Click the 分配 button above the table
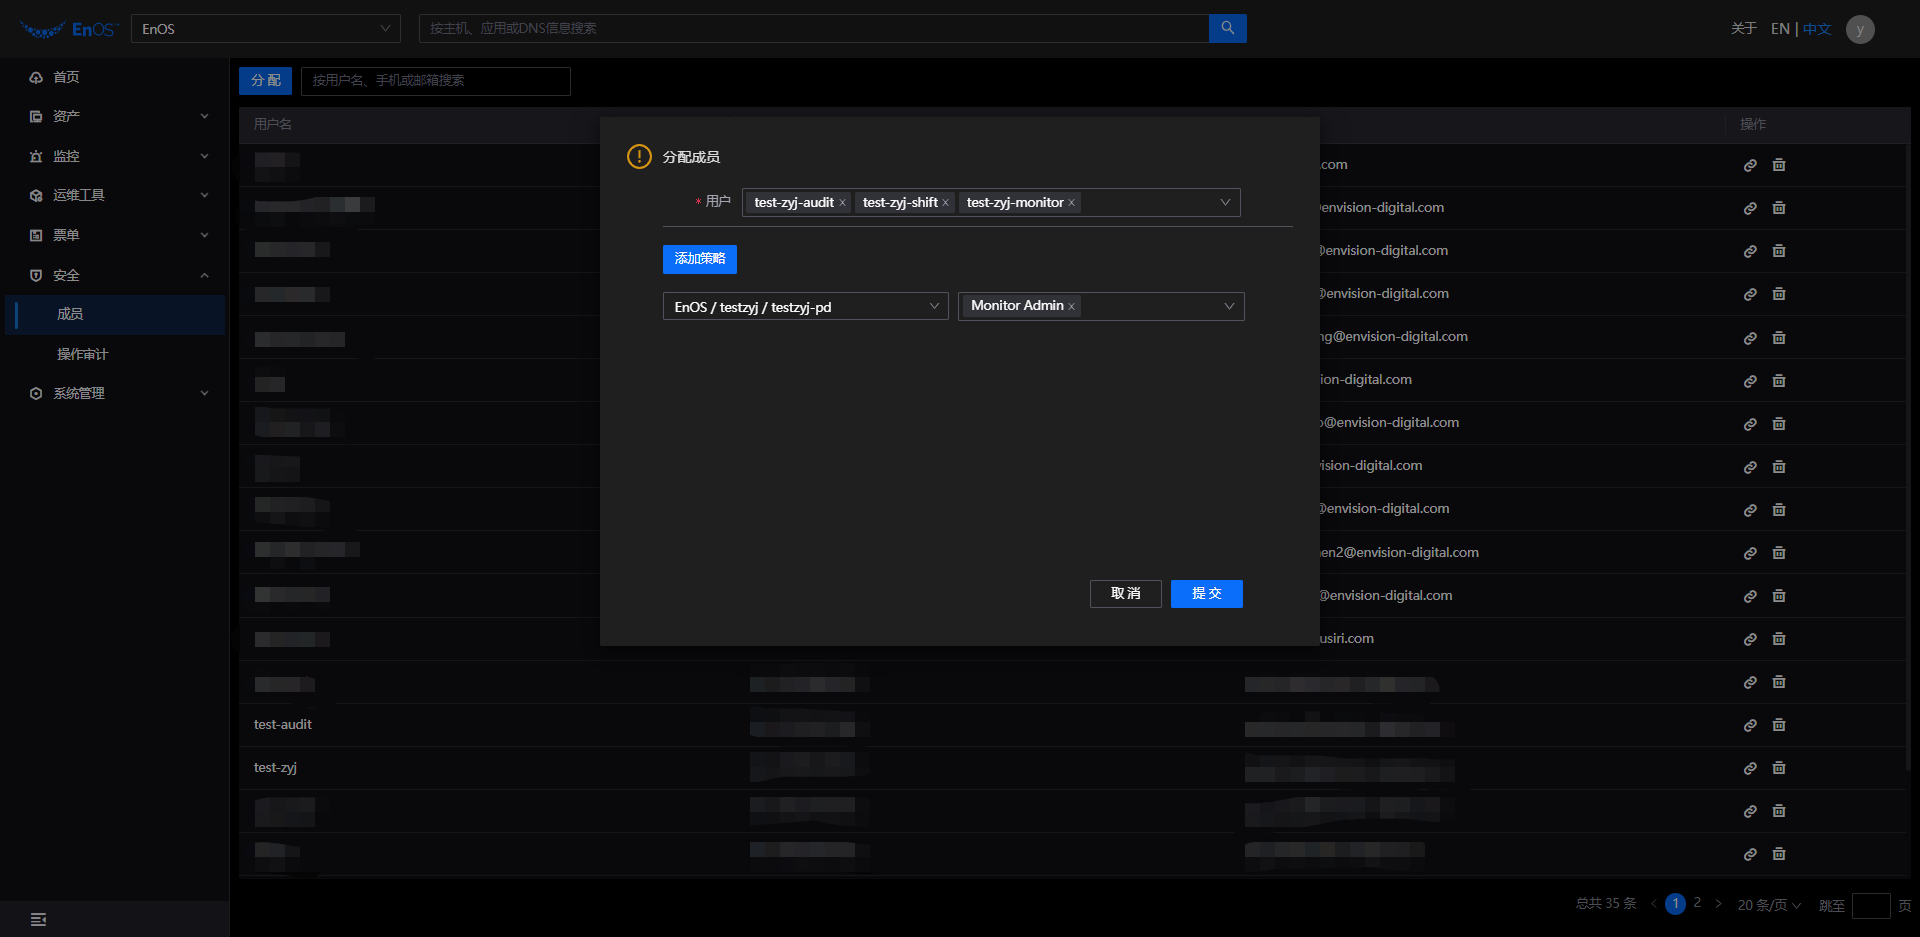 (x=265, y=81)
